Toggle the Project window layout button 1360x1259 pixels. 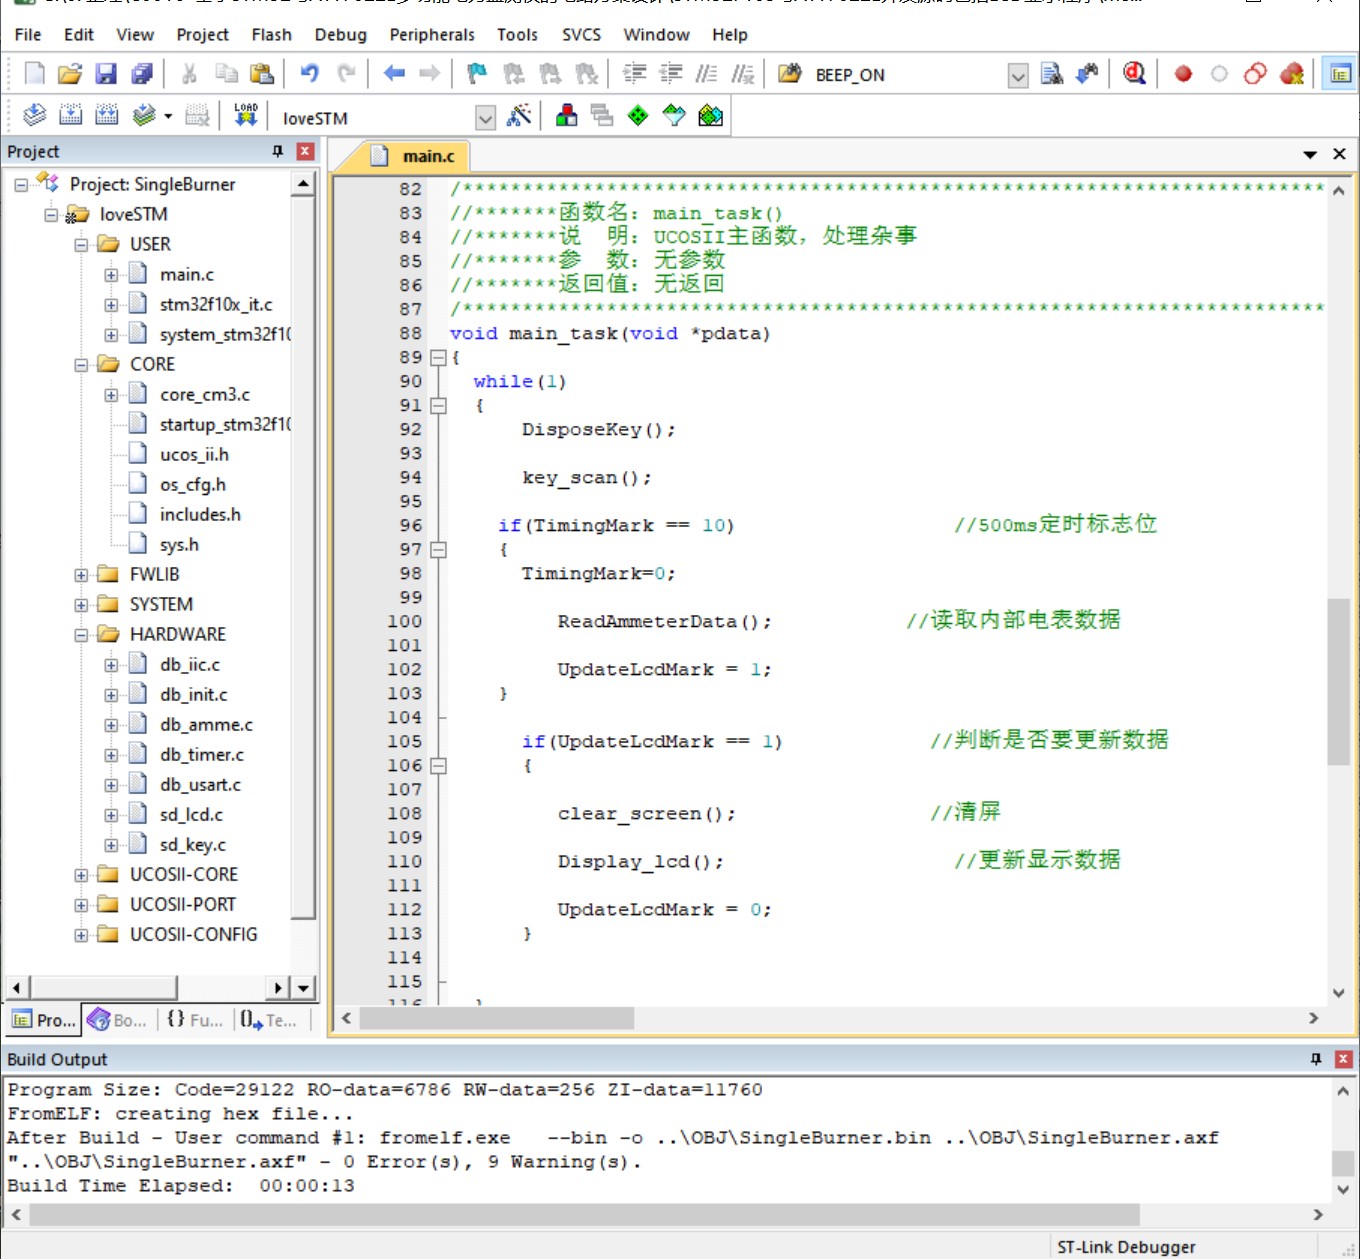coord(1340,74)
